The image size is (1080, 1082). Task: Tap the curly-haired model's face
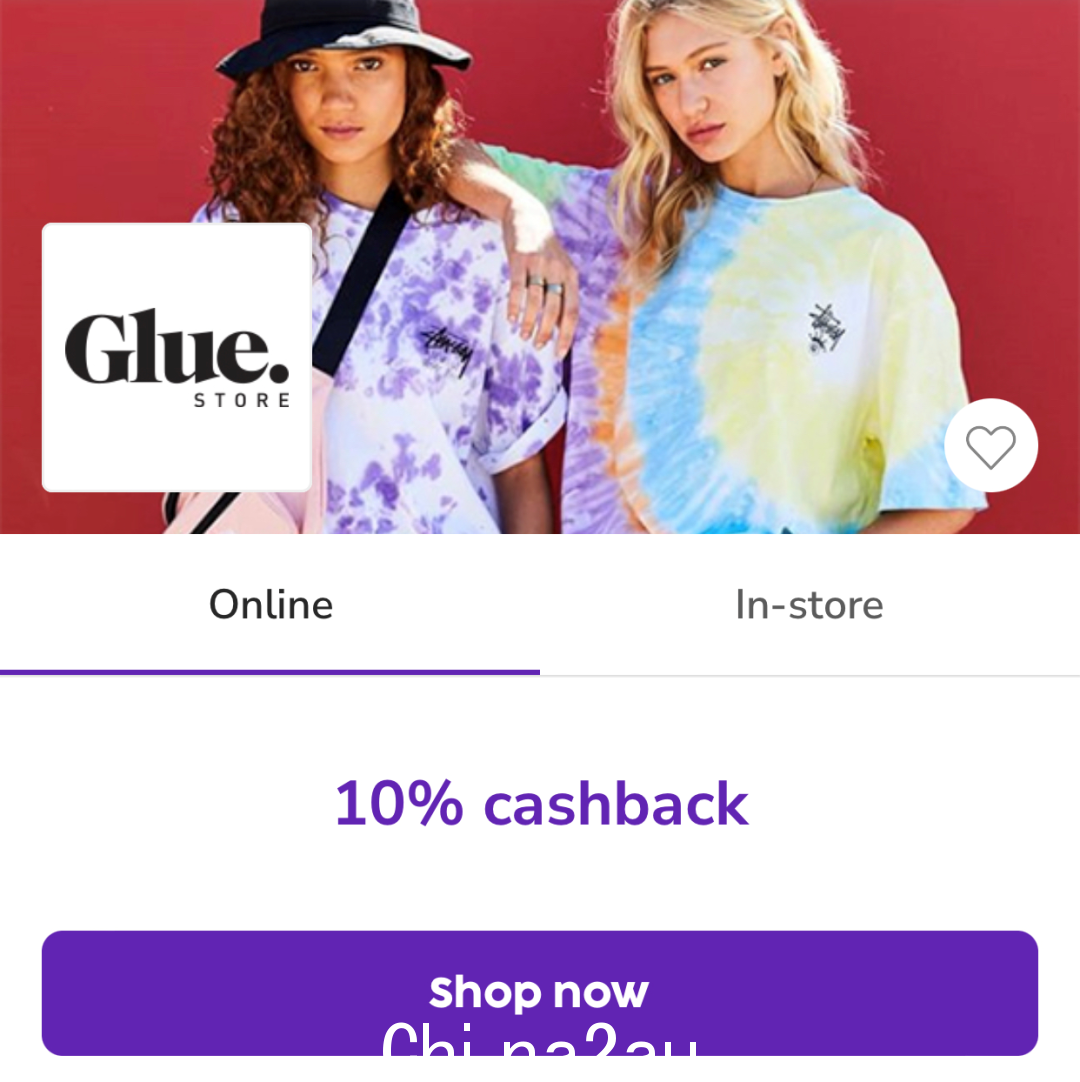point(340,97)
